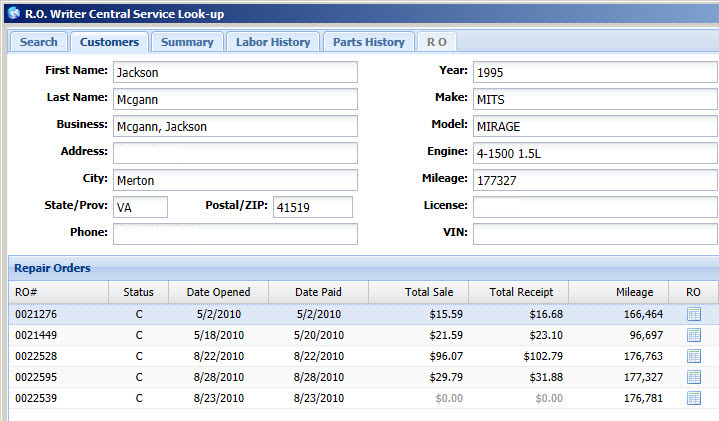
Task: Open RO document icon for order 0022528
Action: click(694, 356)
